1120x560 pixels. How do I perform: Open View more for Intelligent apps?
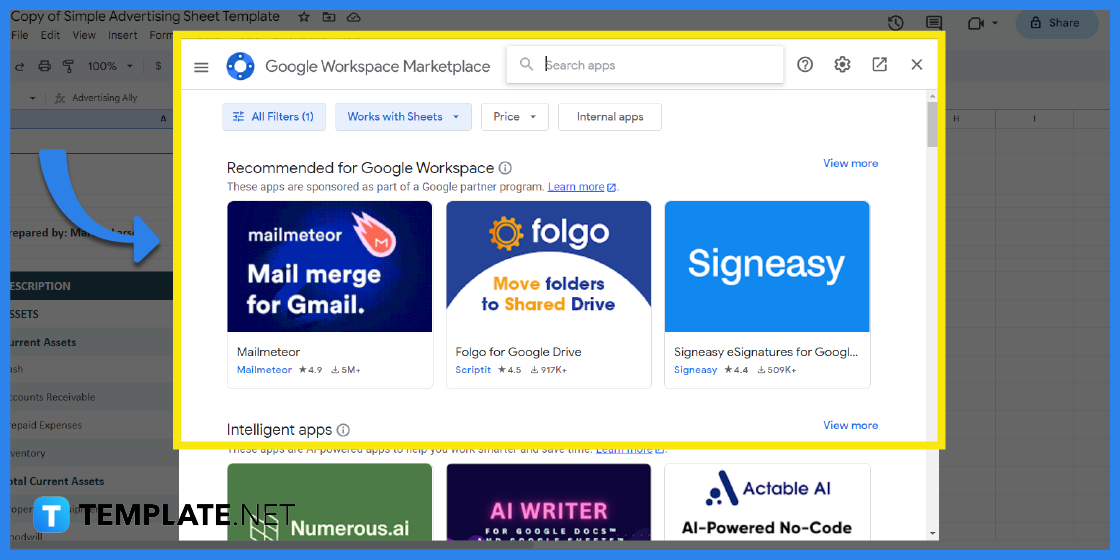pyautogui.click(x=851, y=426)
